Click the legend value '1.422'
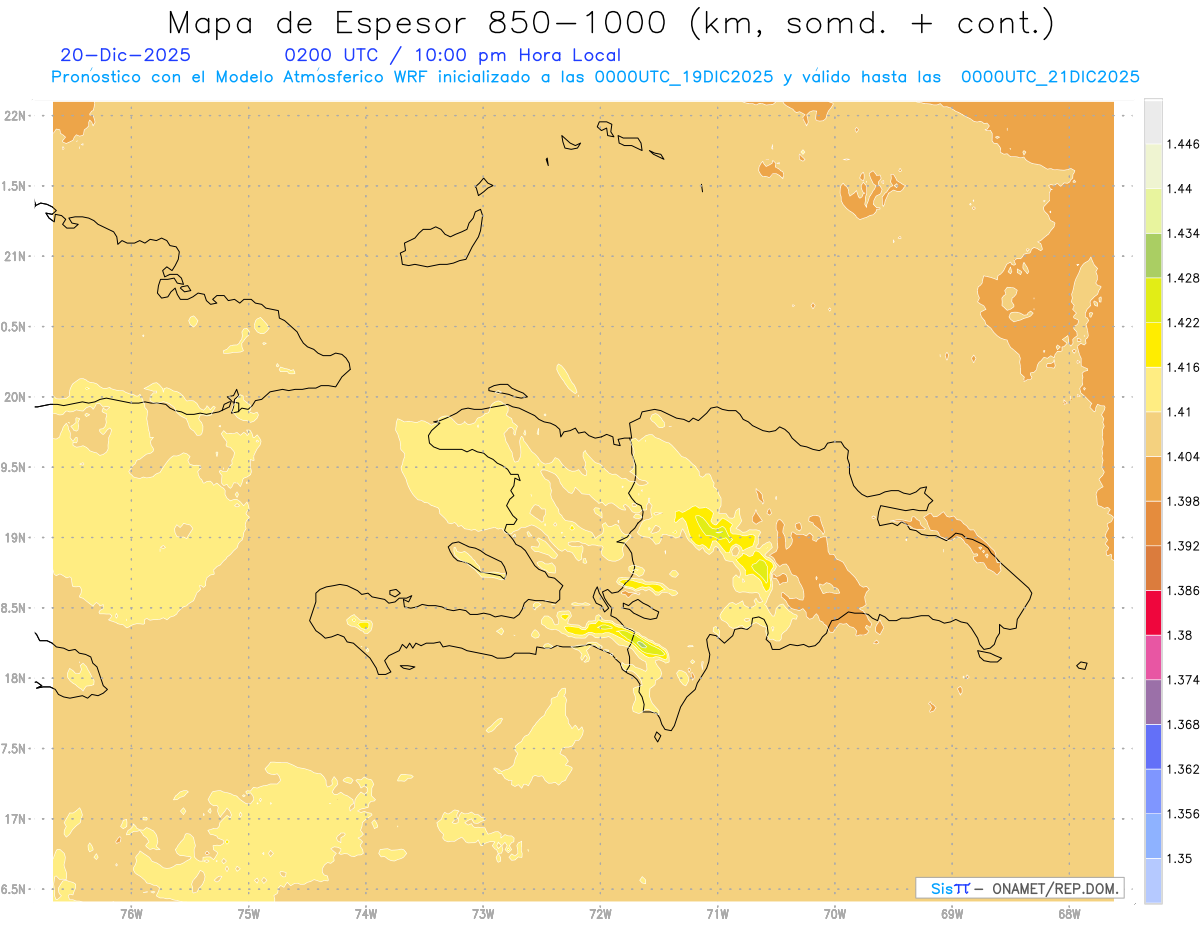 pyautogui.click(x=1182, y=322)
